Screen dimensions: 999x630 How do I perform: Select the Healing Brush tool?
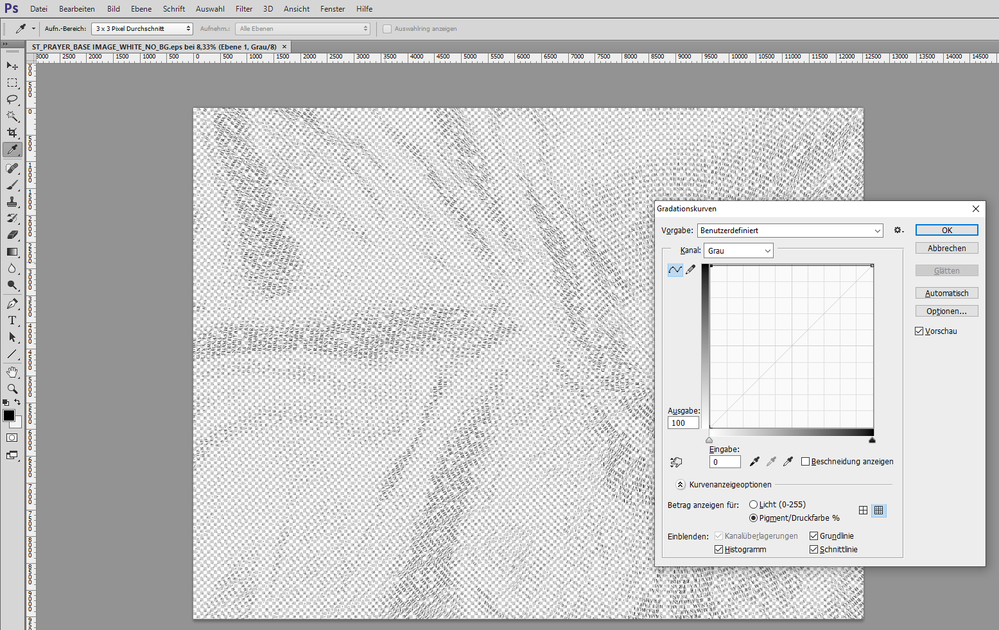click(12, 168)
